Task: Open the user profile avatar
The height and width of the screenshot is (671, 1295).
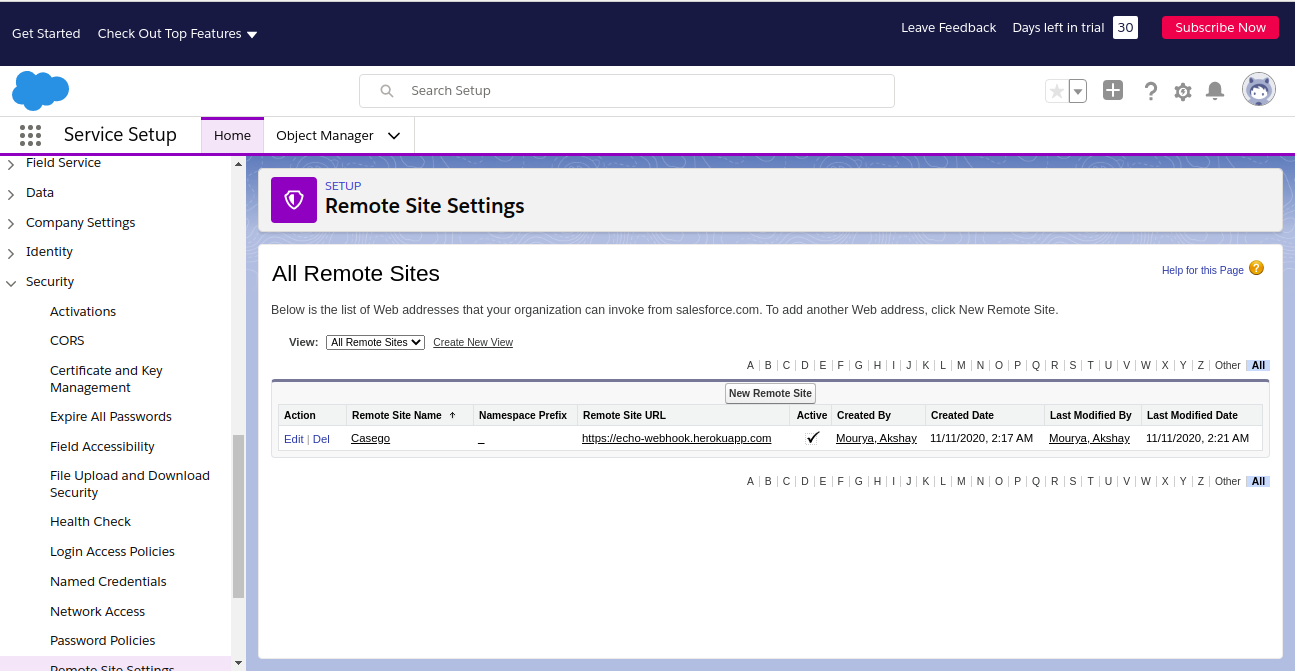Action: tap(1259, 90)
